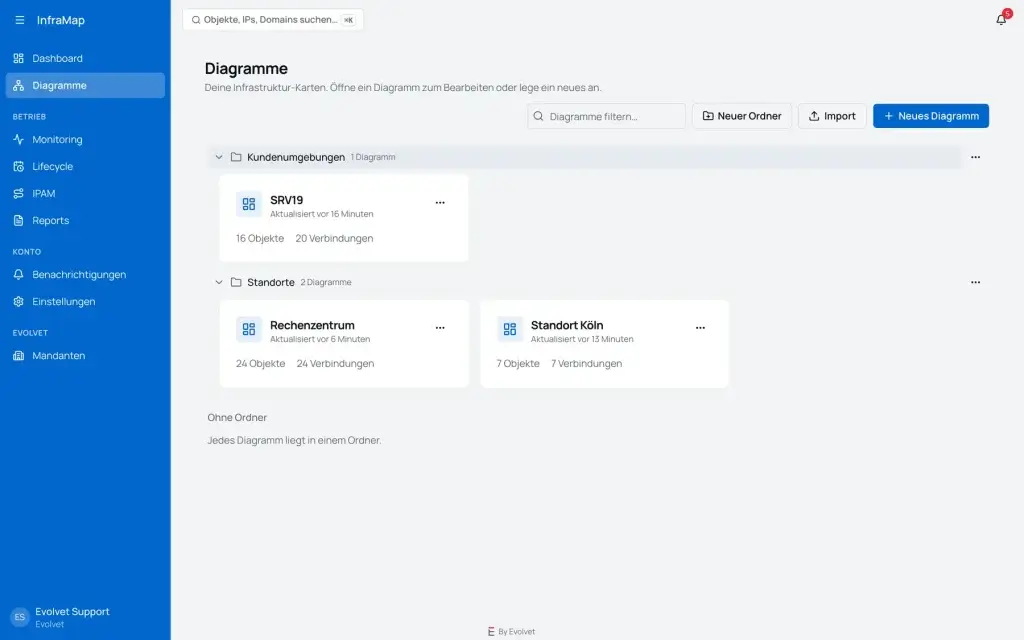The width and height of the screenshot is (1024, 640).
Task: Open Mandanten in the sidebar
Action: 85,356
